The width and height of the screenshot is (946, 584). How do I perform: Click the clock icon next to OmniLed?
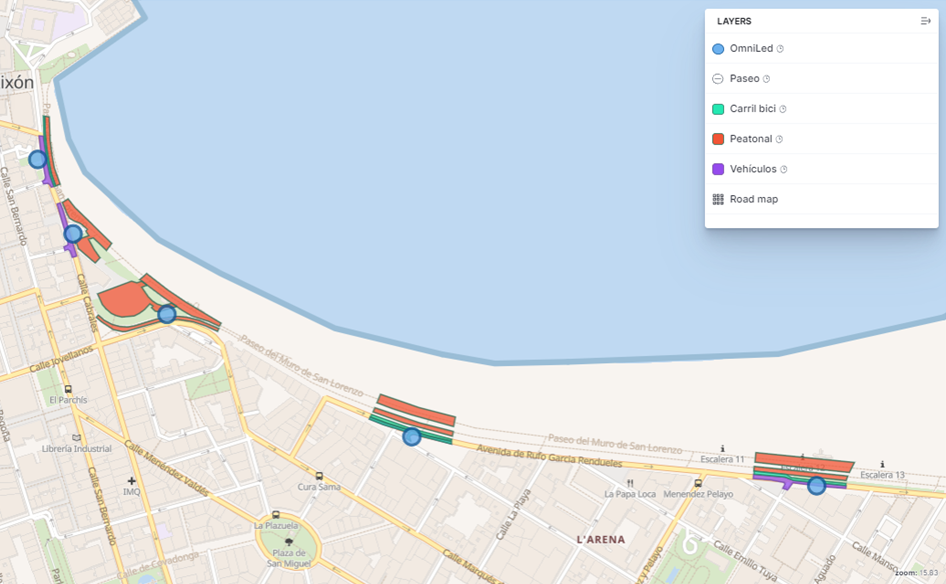(x=780, y=49)
